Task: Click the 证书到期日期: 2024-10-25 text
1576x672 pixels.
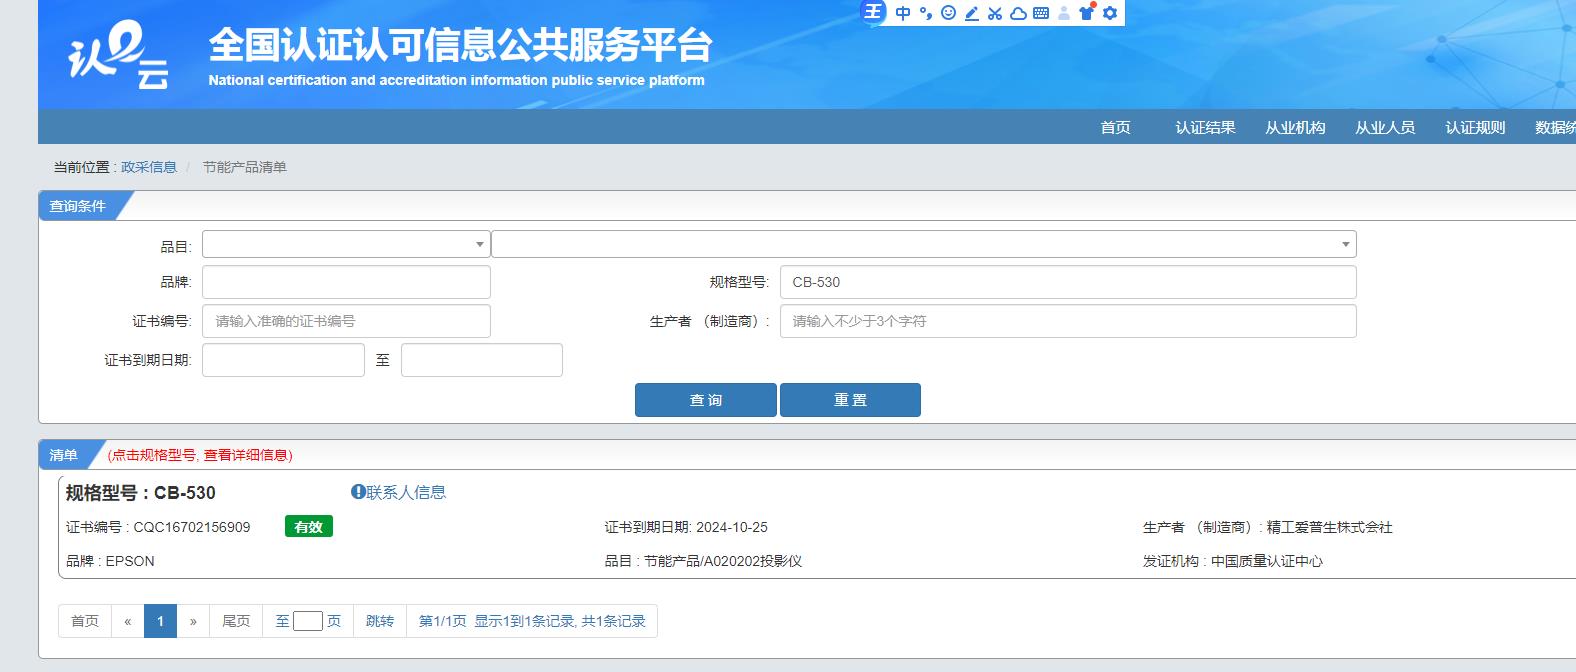Action: [x=686, y=527]
